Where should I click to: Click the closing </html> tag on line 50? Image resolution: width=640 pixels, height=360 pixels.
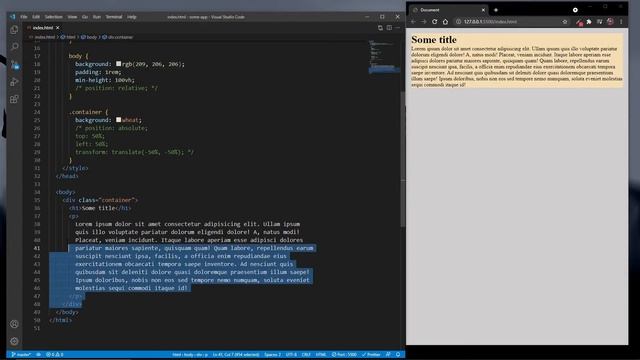60,320
